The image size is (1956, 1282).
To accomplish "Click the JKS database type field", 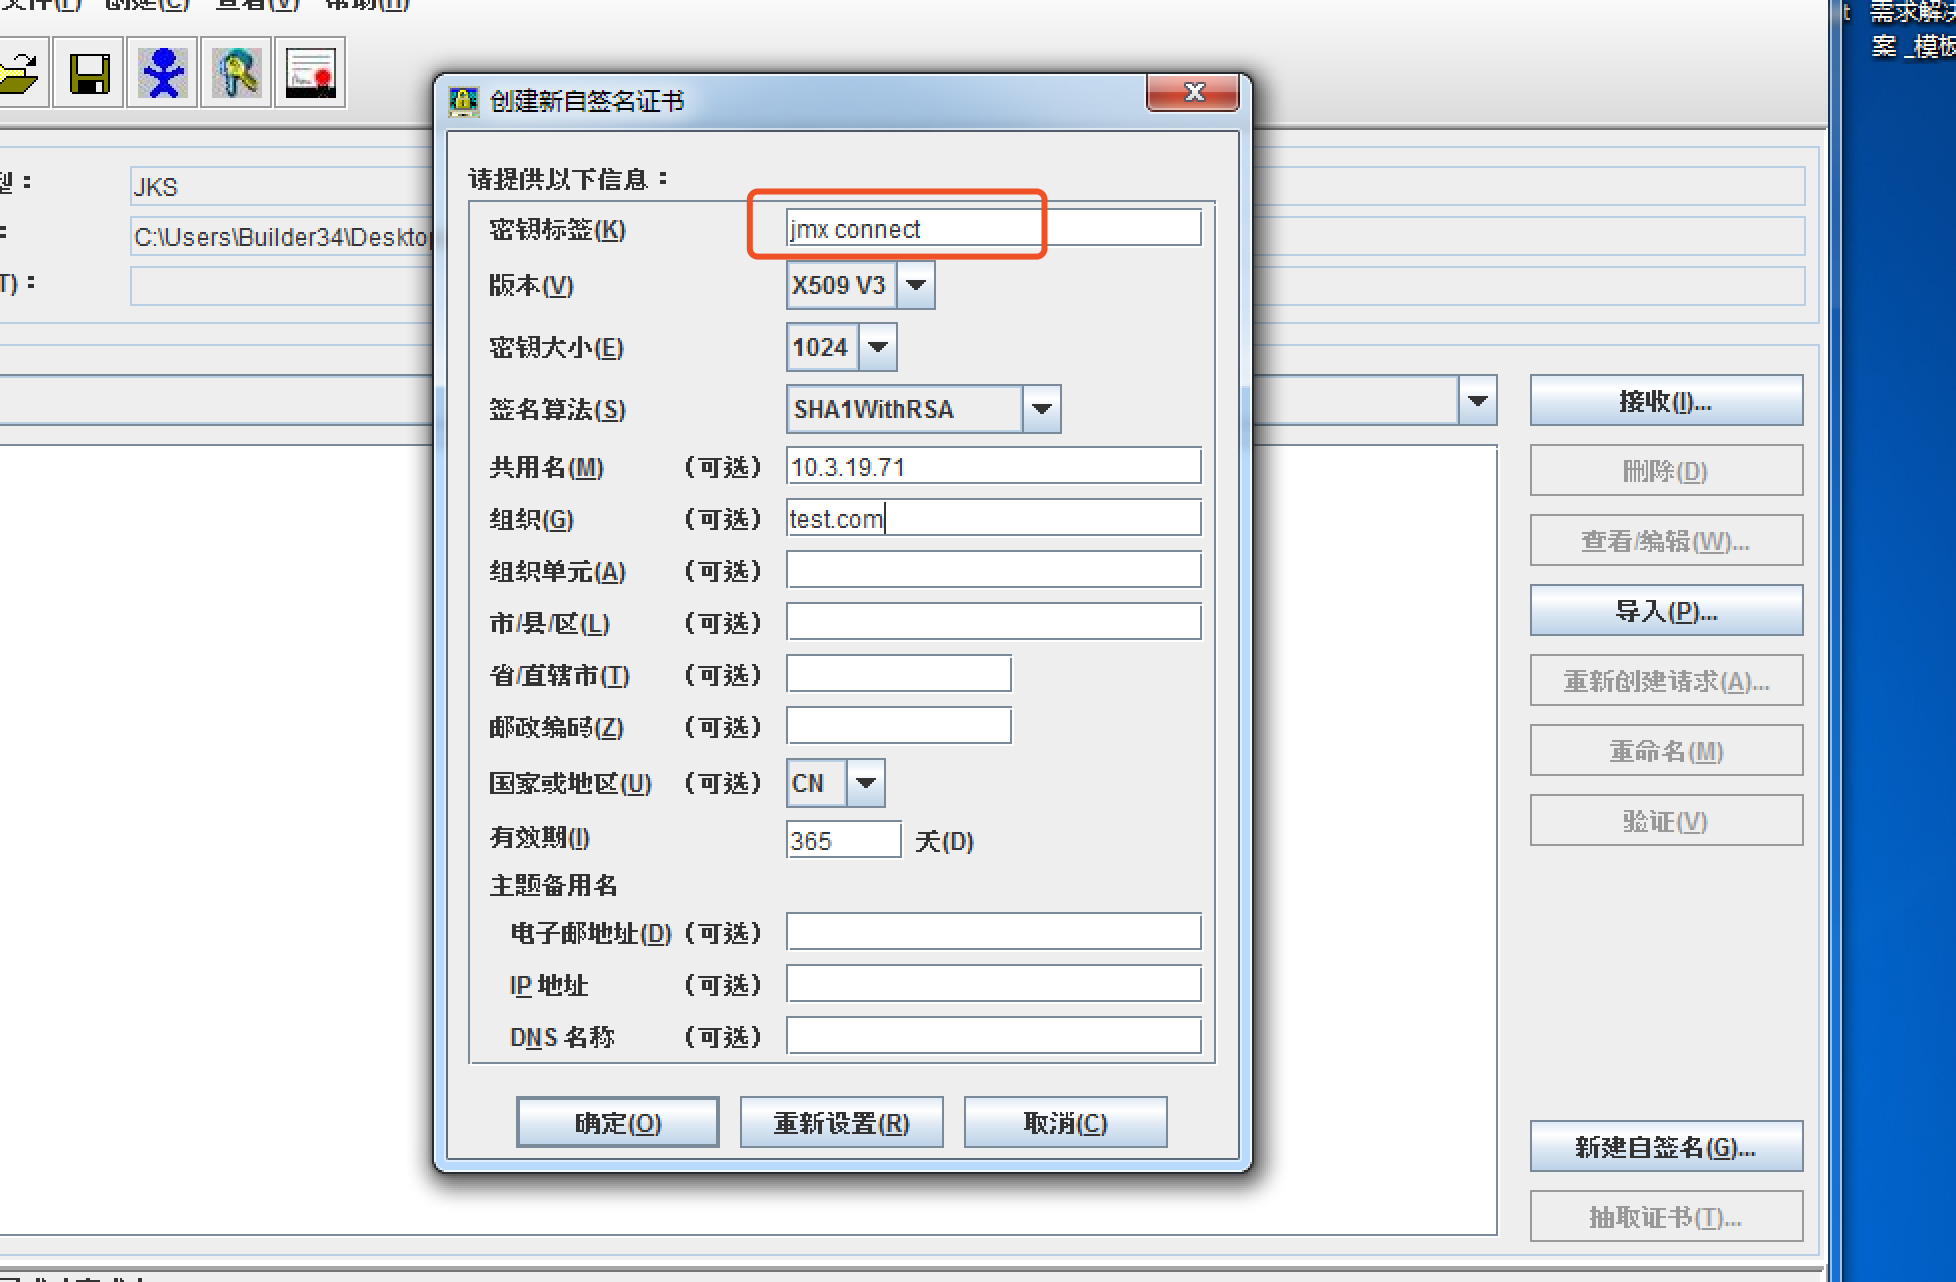I will (x=282, y=186).
